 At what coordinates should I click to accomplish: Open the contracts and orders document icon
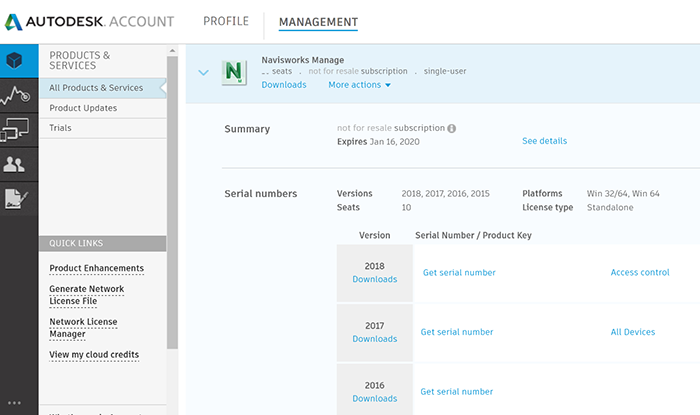tap(16, 199)
